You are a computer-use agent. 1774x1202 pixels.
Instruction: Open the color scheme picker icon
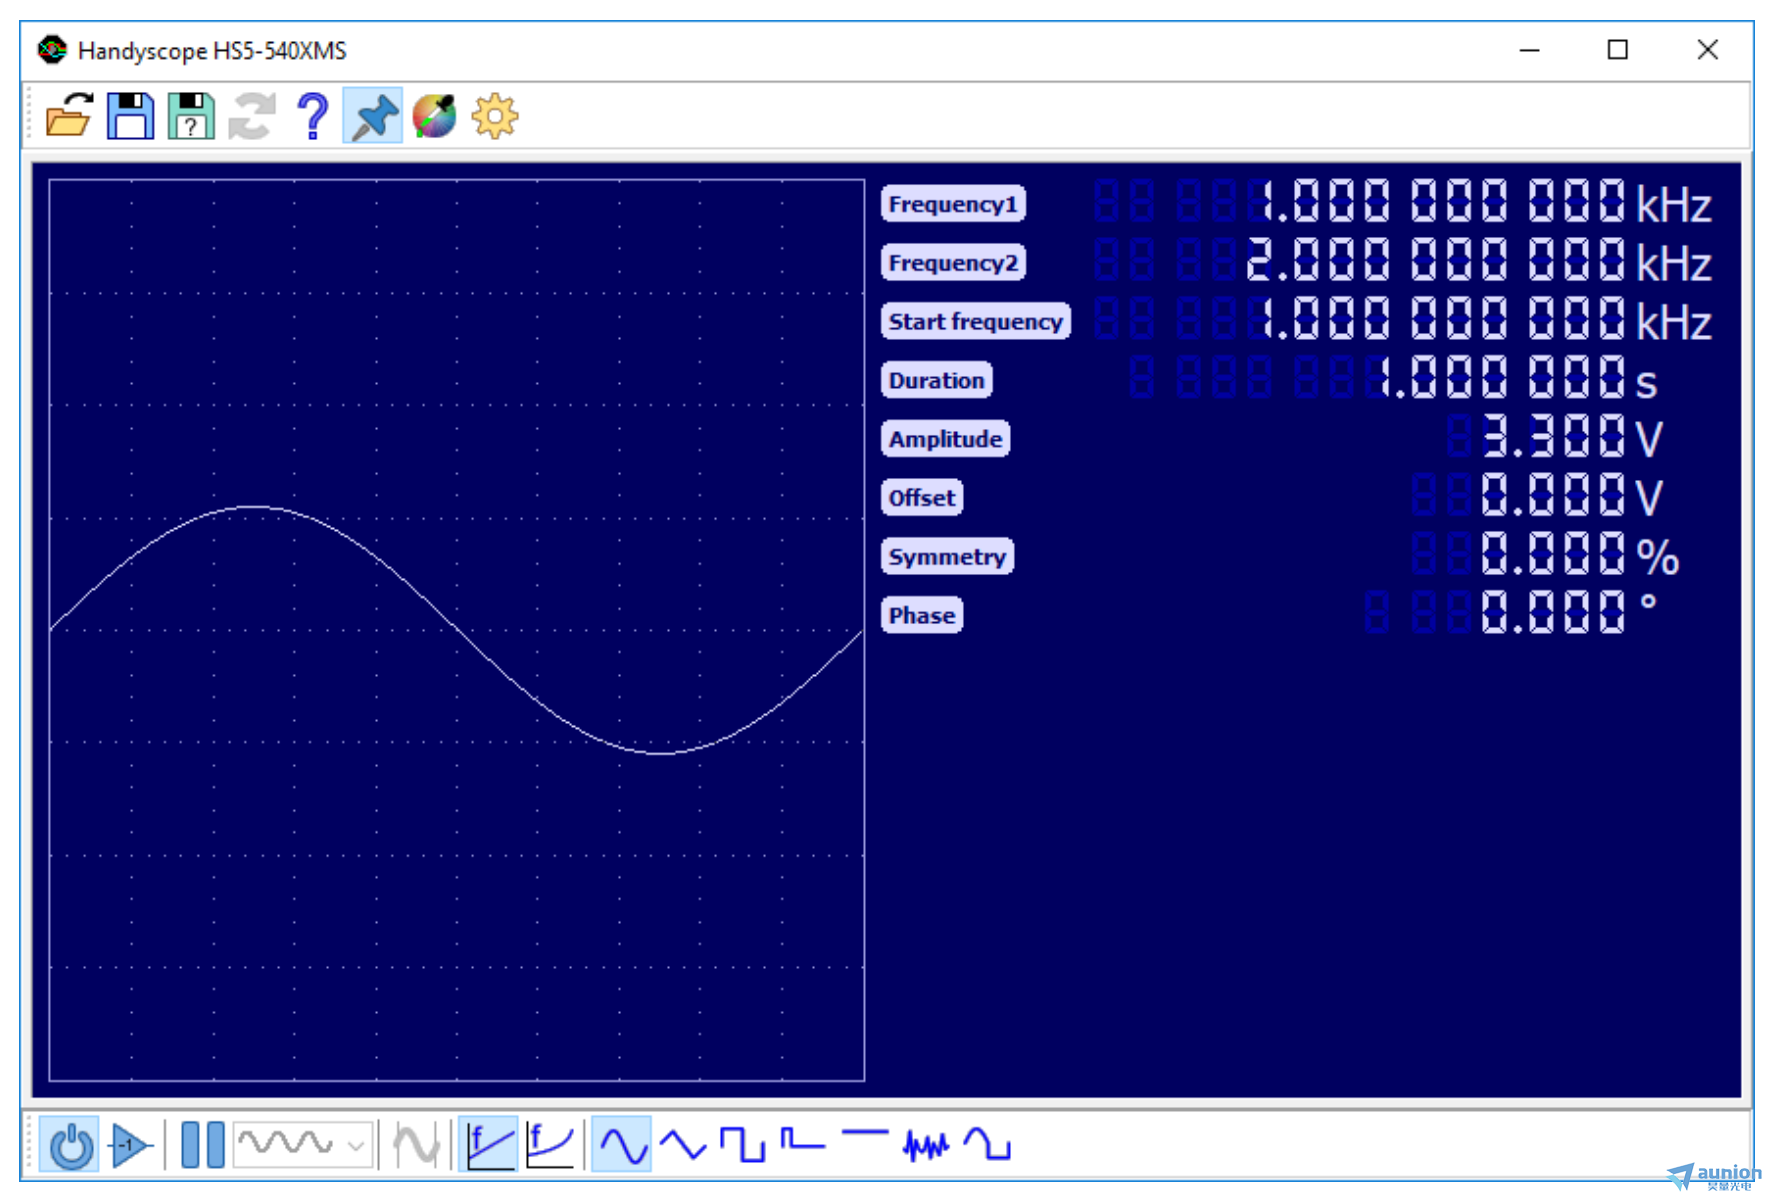pos(434,116)
